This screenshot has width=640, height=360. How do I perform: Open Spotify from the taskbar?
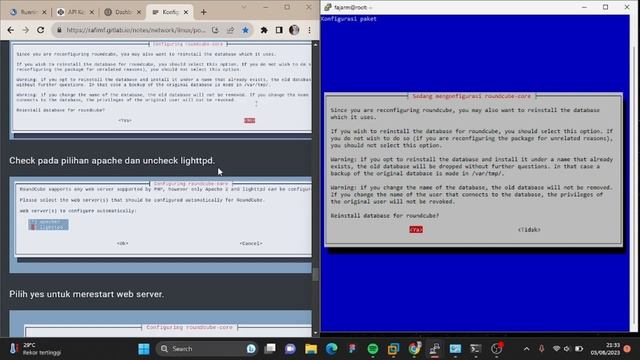click(373, 349)
